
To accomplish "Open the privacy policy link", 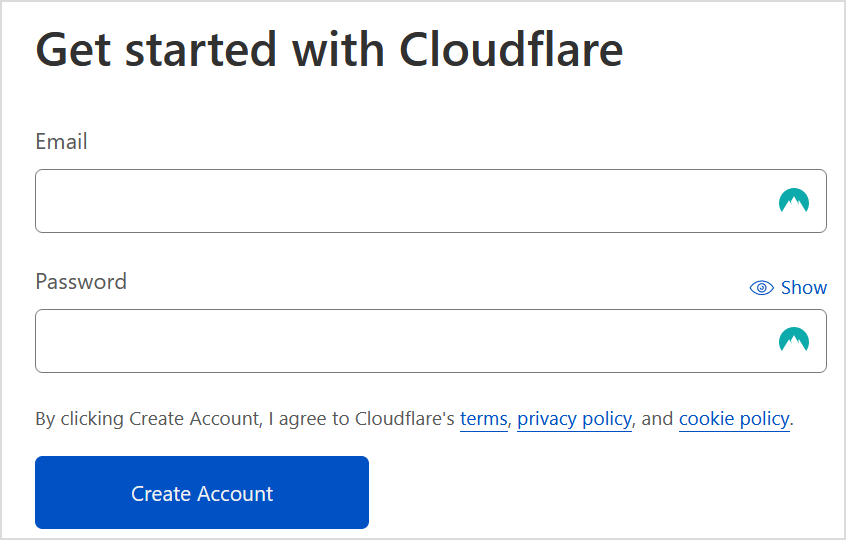I will click(574, 419).
